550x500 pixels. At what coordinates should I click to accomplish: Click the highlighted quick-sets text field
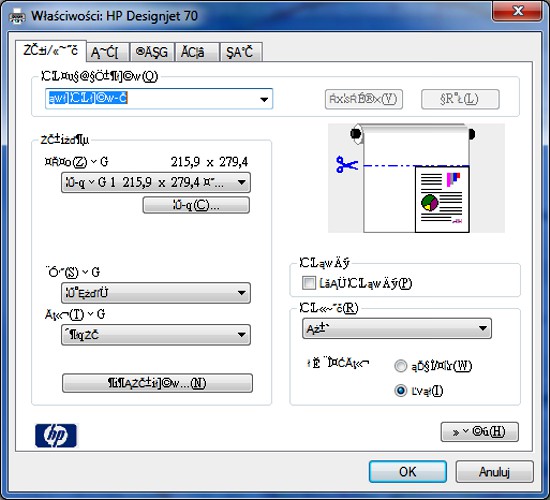(x=152, y=99)
